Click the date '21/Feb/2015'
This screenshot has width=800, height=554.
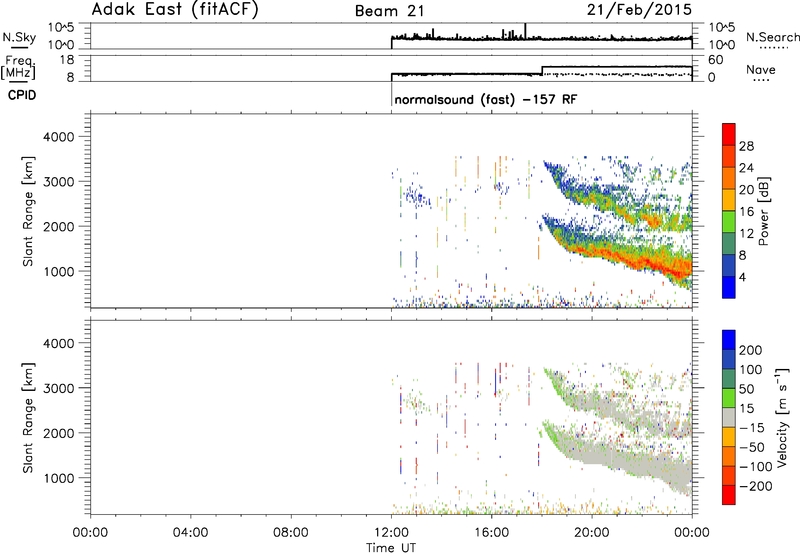[x=639, y=9]
